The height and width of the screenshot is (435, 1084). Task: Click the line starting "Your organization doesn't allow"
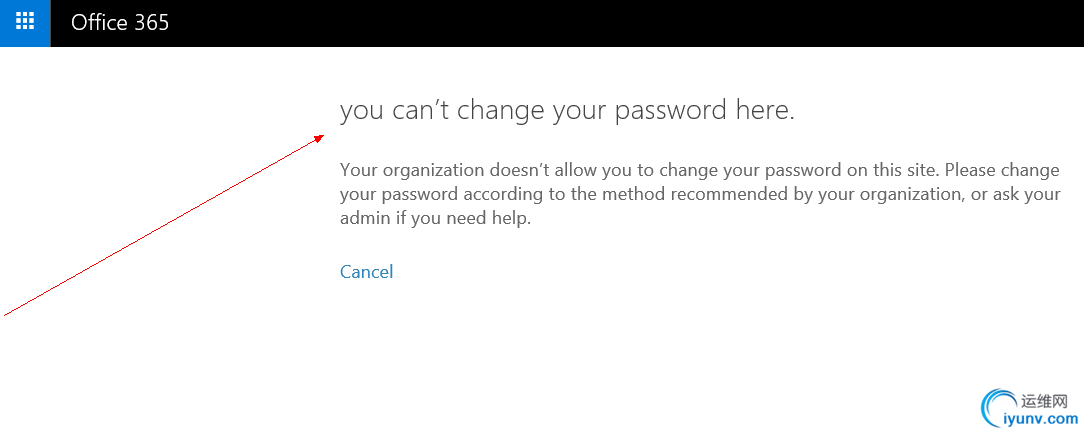point(700,170)
